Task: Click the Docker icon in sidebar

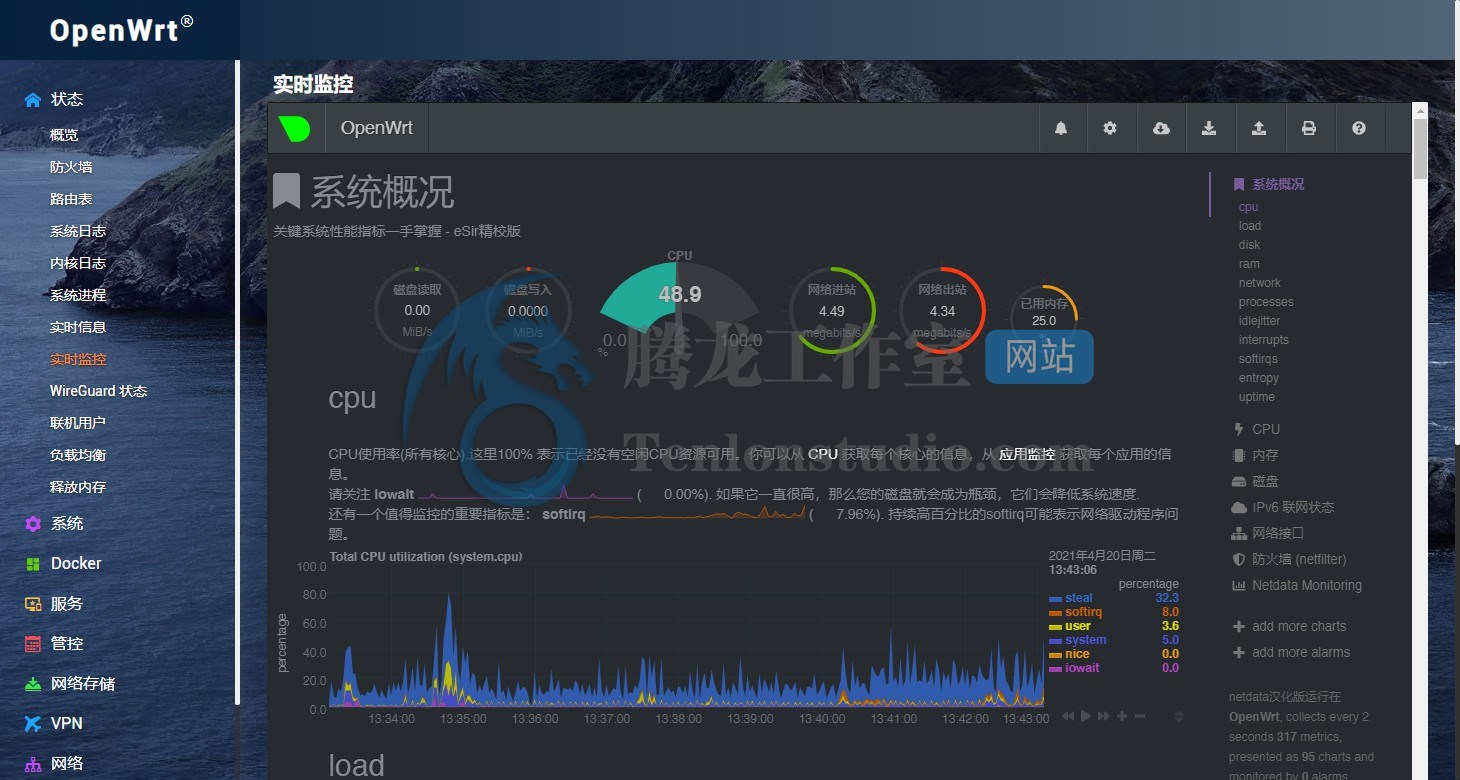Action: click(x=33, y=564)
